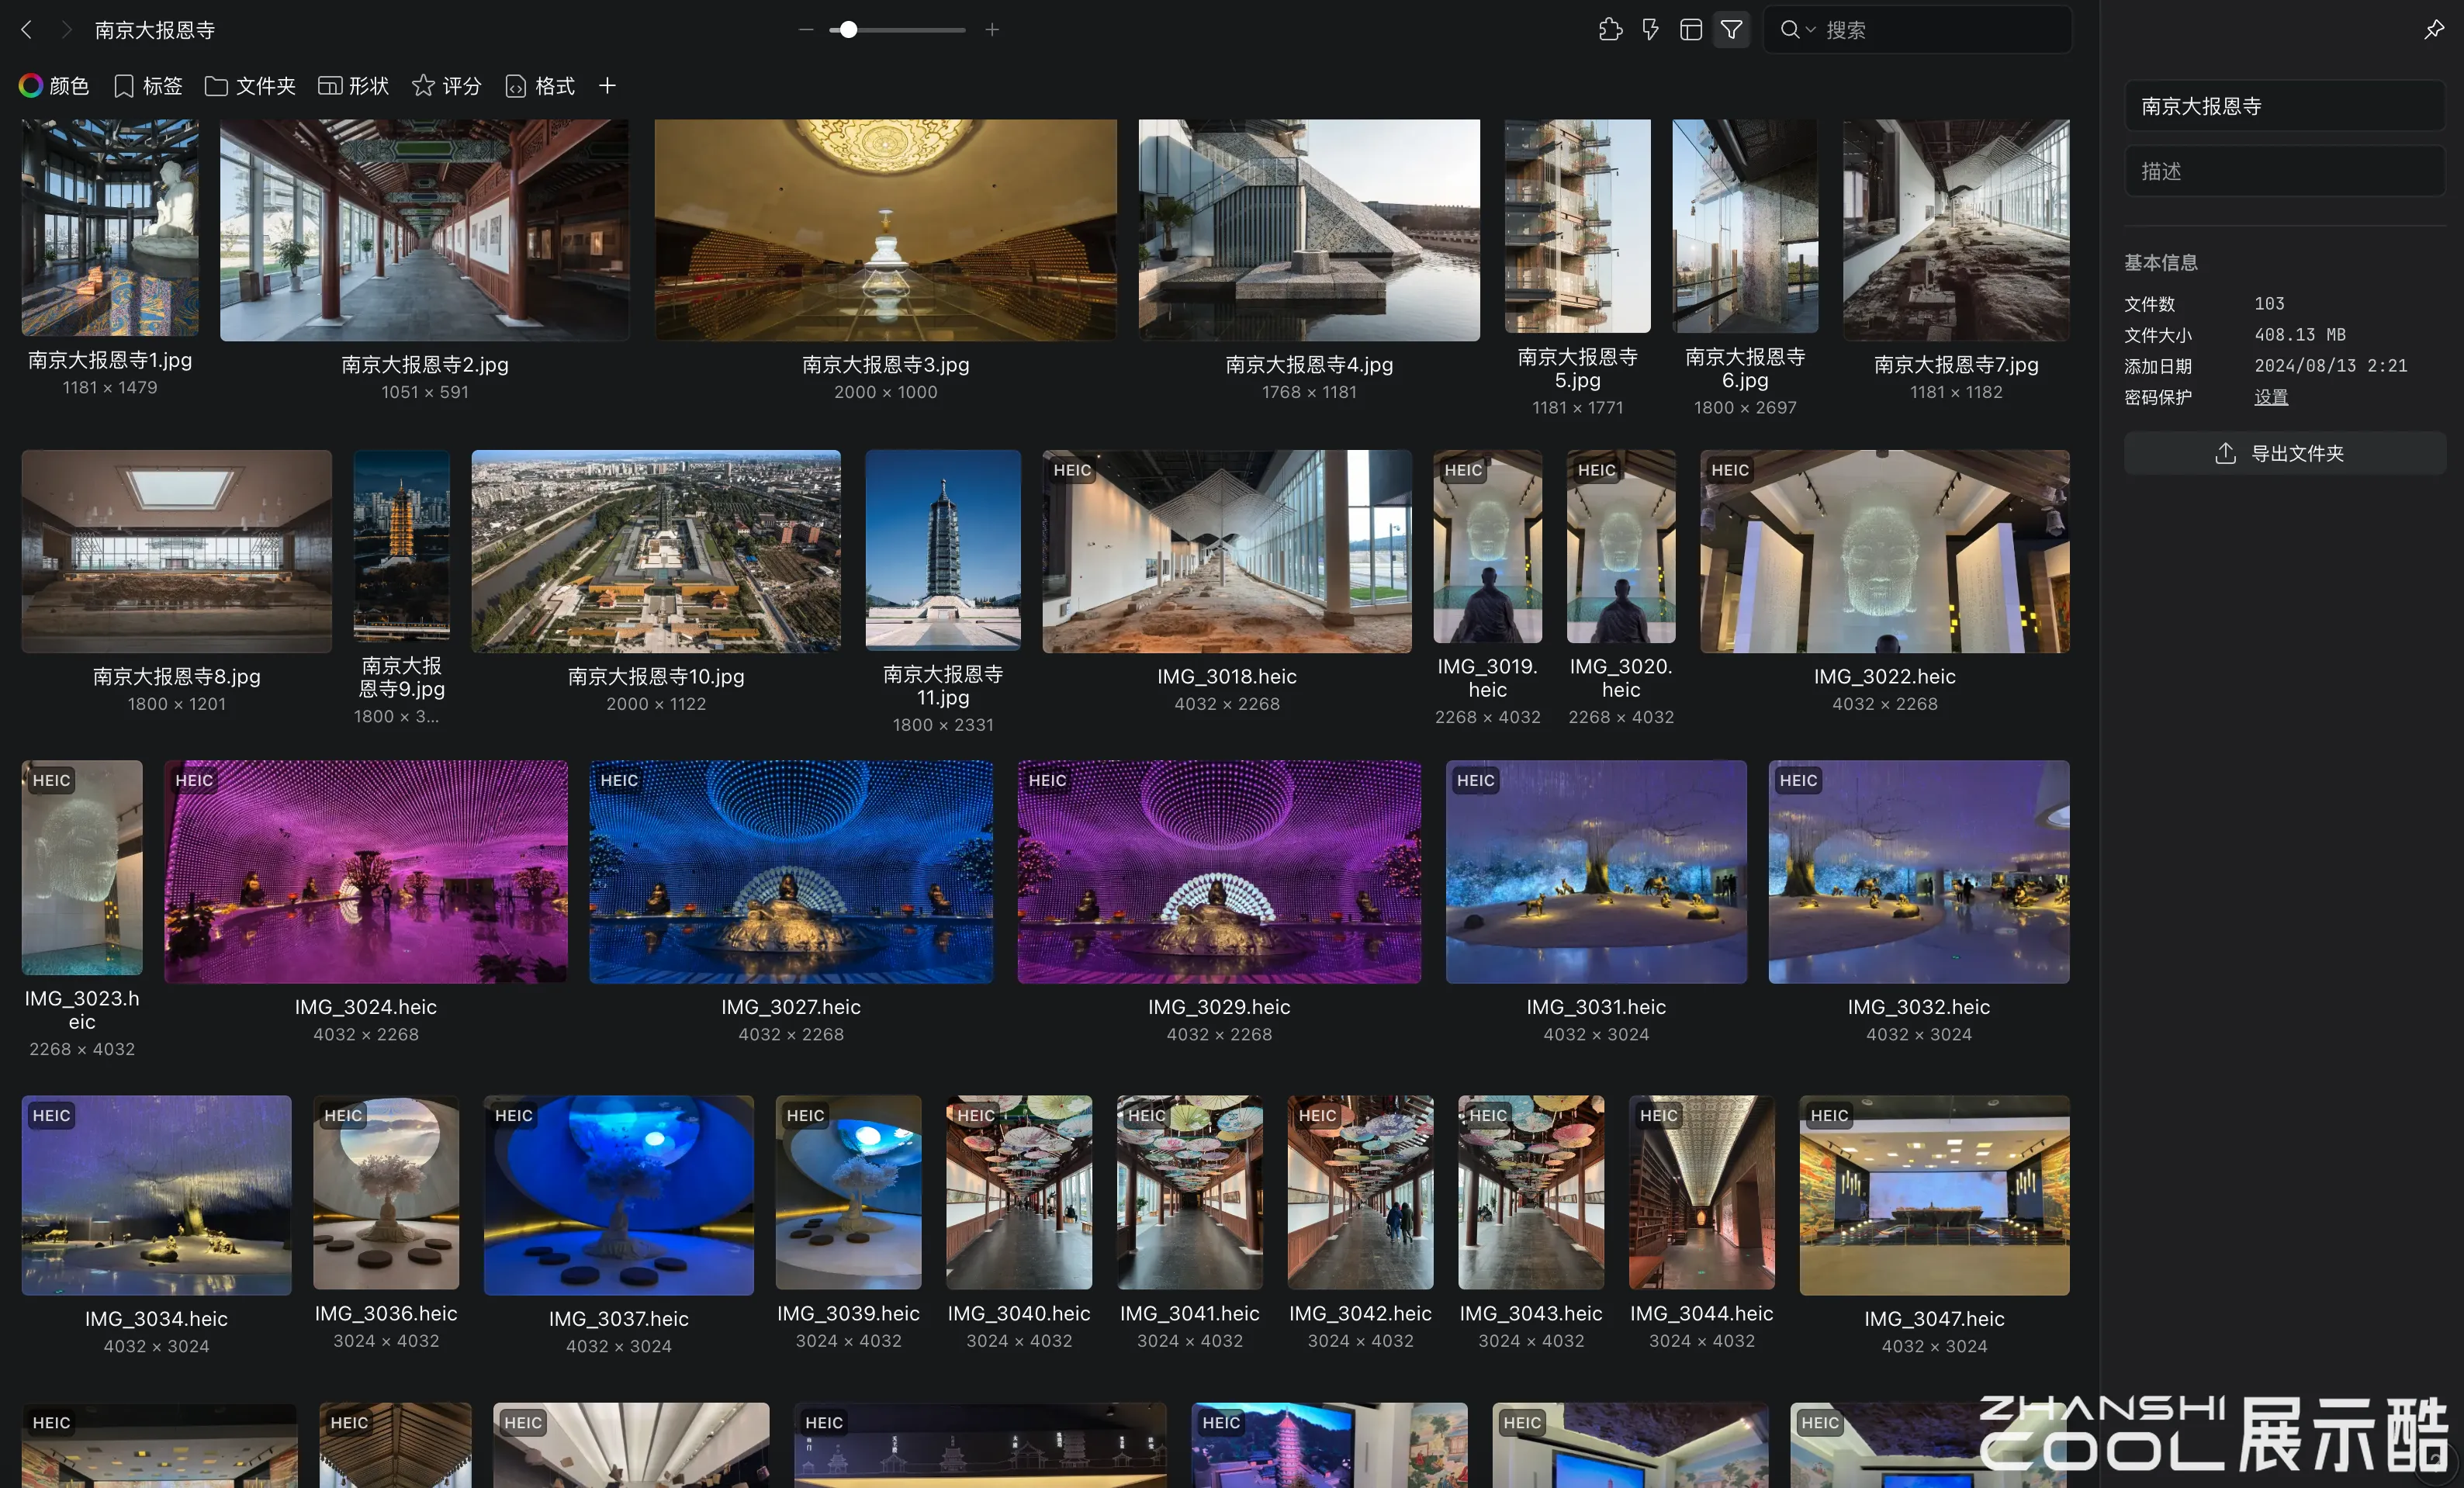Select umbrella corridor thumbnail IMG_3040.heic
The height and width of the screenshot is (1488, 2464).
pyautogui.click(x=1019, y=1192)
